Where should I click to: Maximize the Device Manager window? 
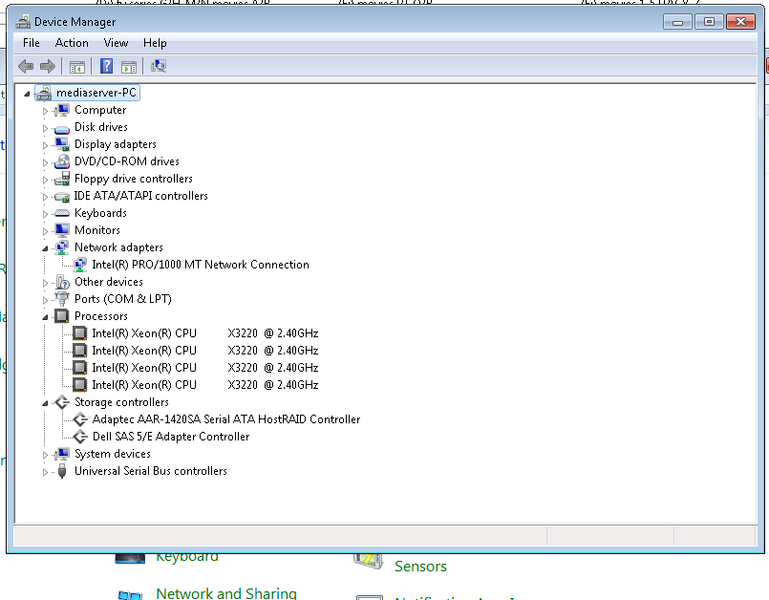(709, 22)
